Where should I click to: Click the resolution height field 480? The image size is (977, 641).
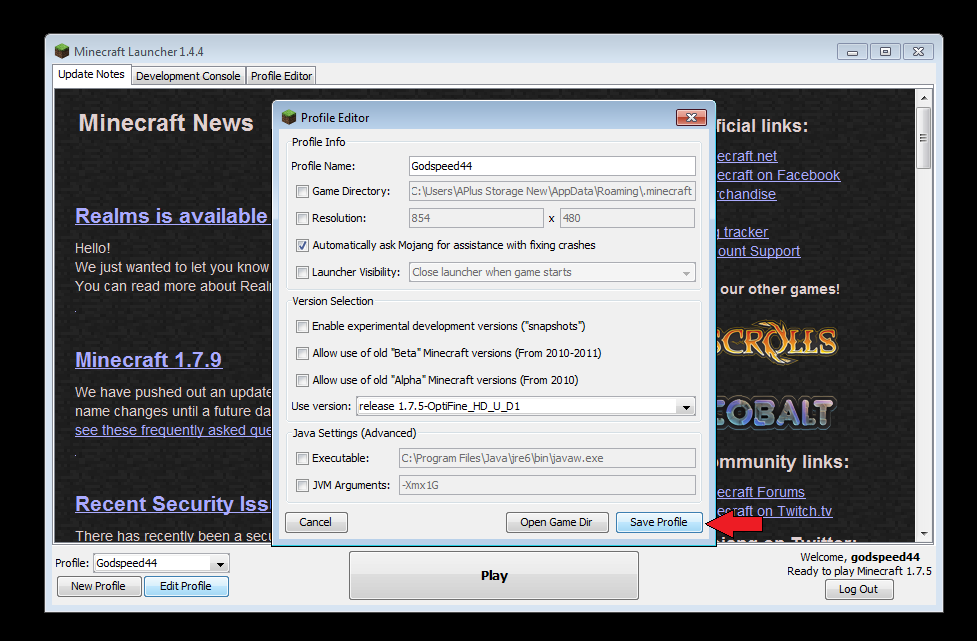click(627, 218)
